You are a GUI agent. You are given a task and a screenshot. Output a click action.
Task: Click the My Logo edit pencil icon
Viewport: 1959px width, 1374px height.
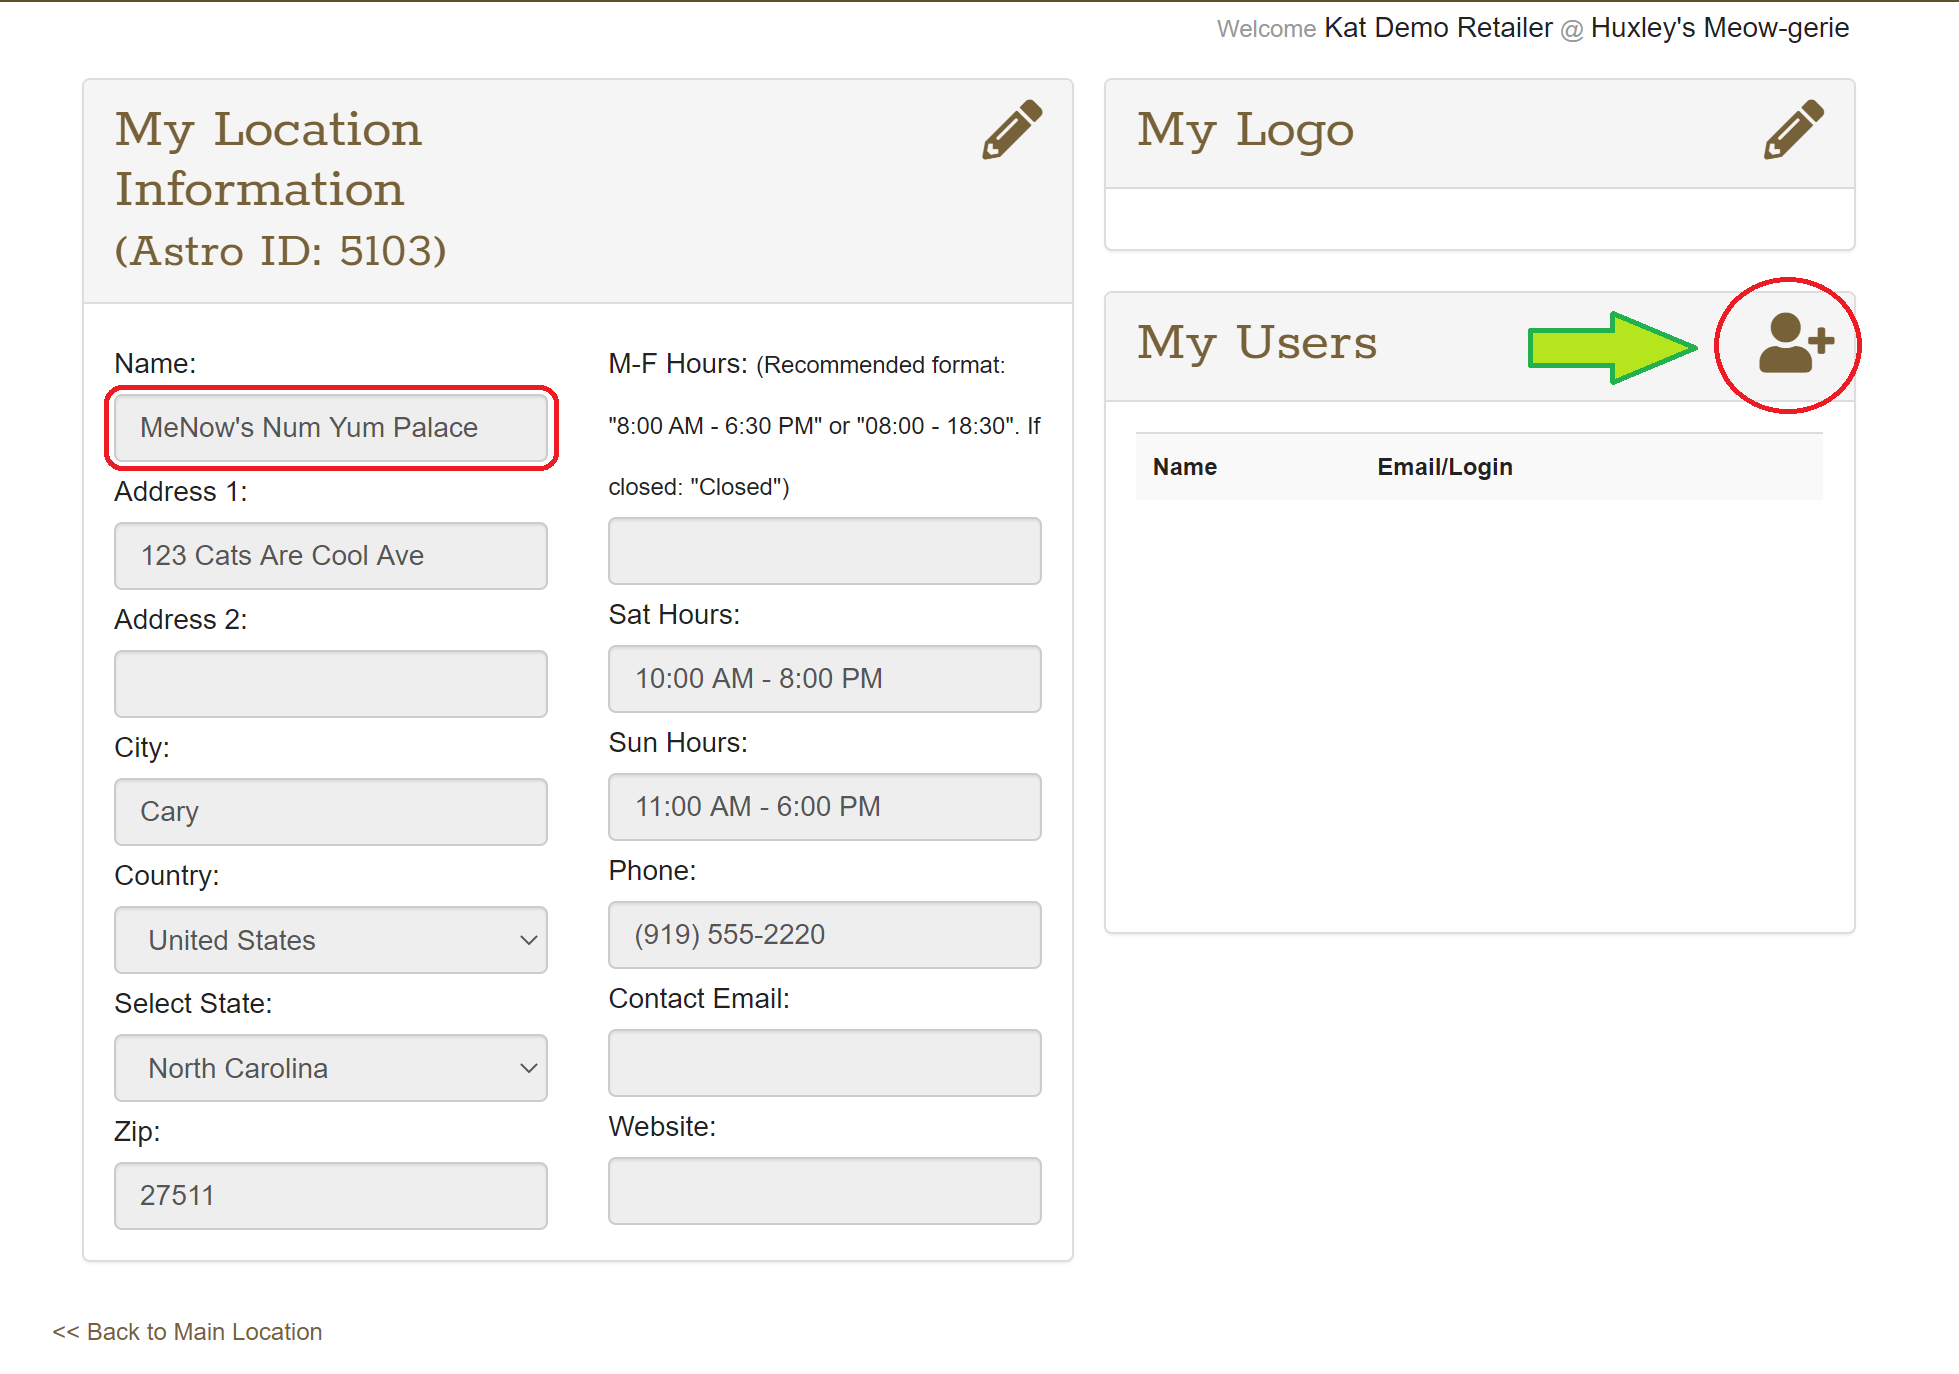click(1793, 130)
